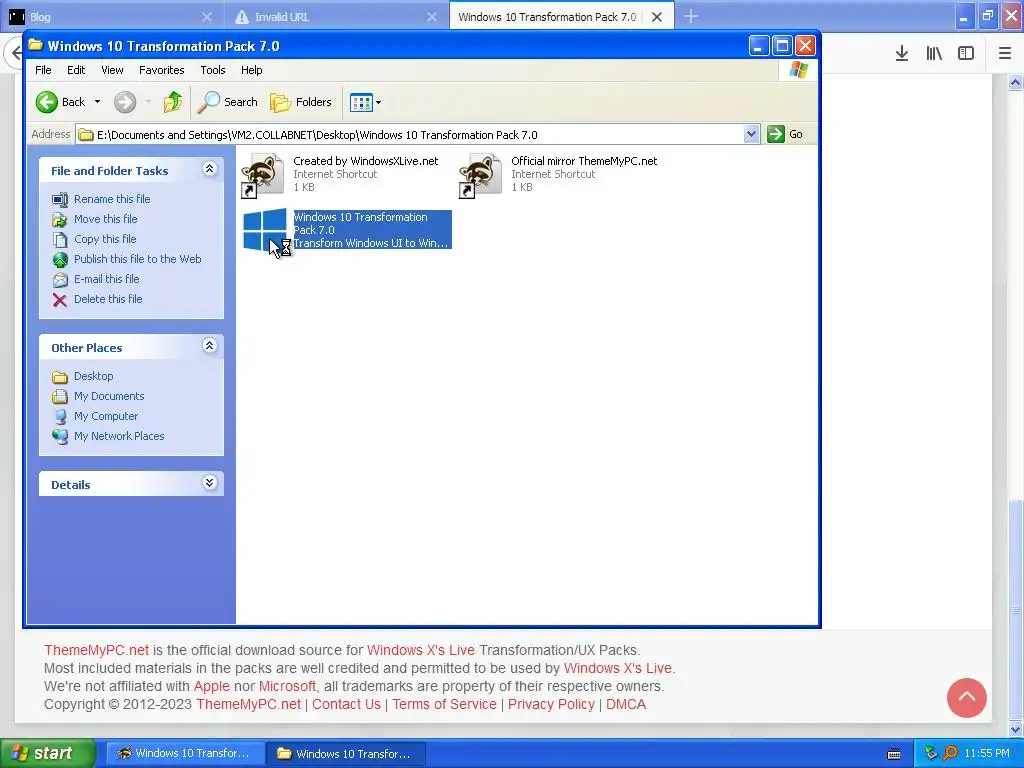Open browser Downloads arrow icon

[x=902, y=54]
